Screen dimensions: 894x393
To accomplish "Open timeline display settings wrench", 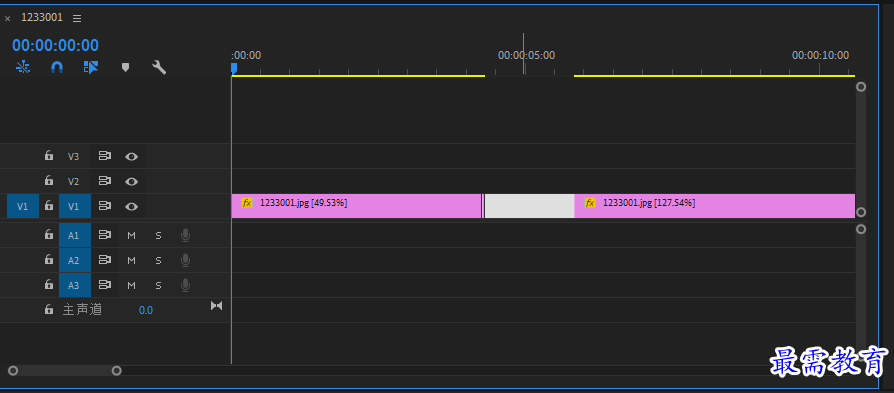I will pos(159,67).
